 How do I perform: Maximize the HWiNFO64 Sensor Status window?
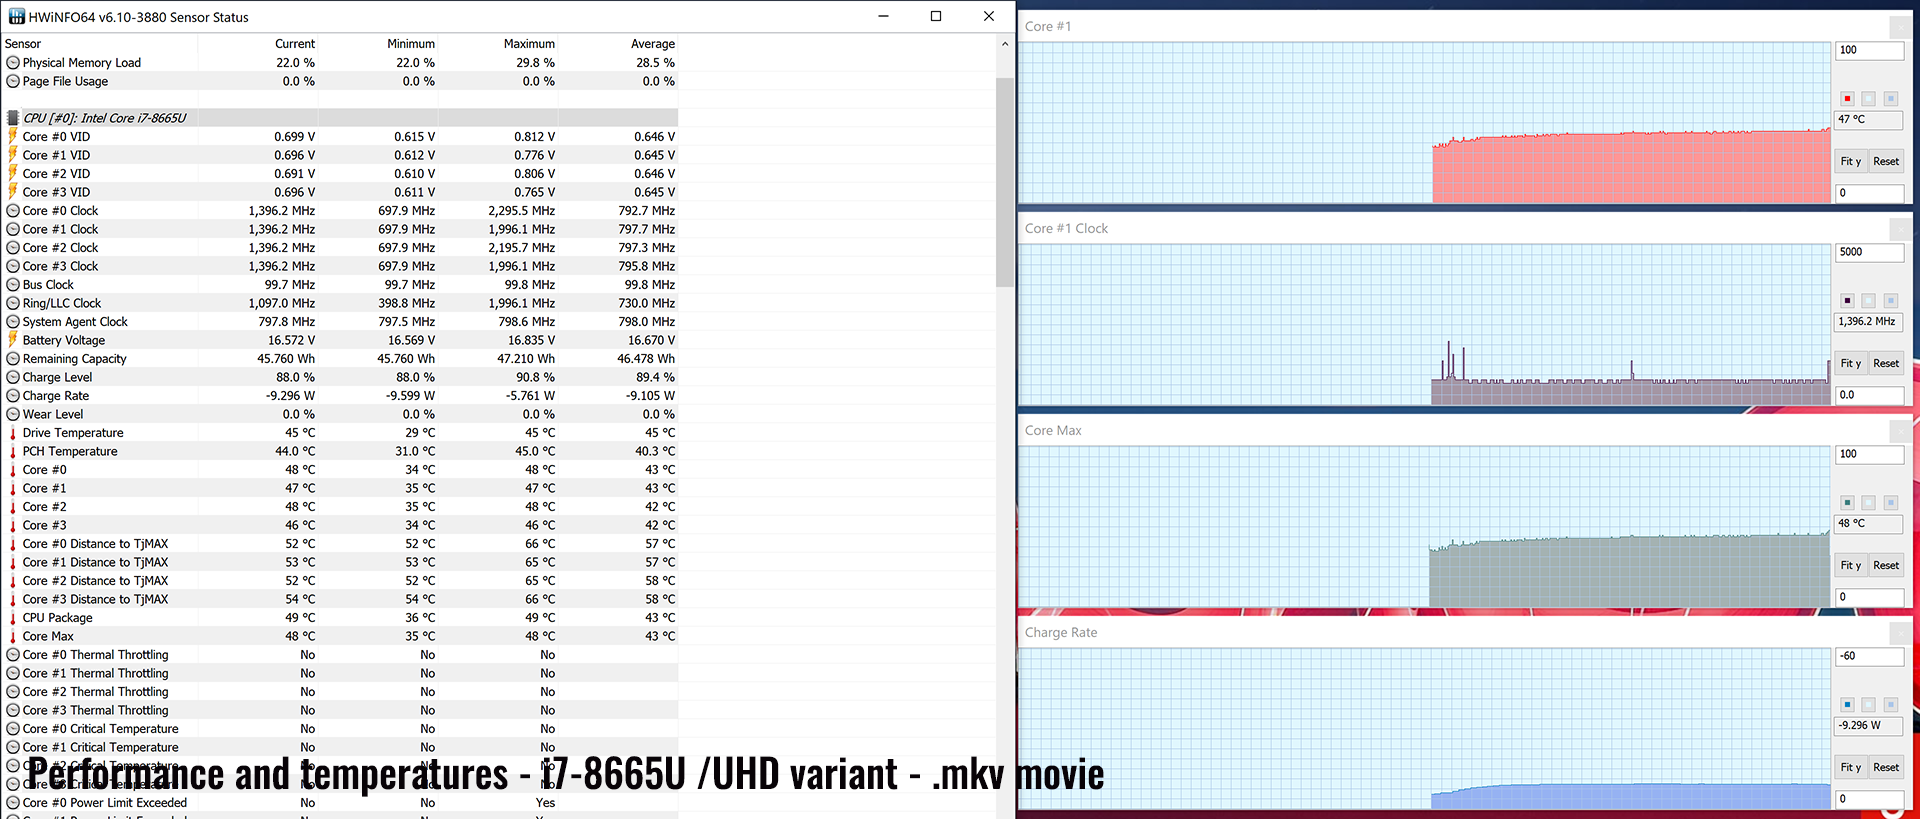[x=936, y=16]
